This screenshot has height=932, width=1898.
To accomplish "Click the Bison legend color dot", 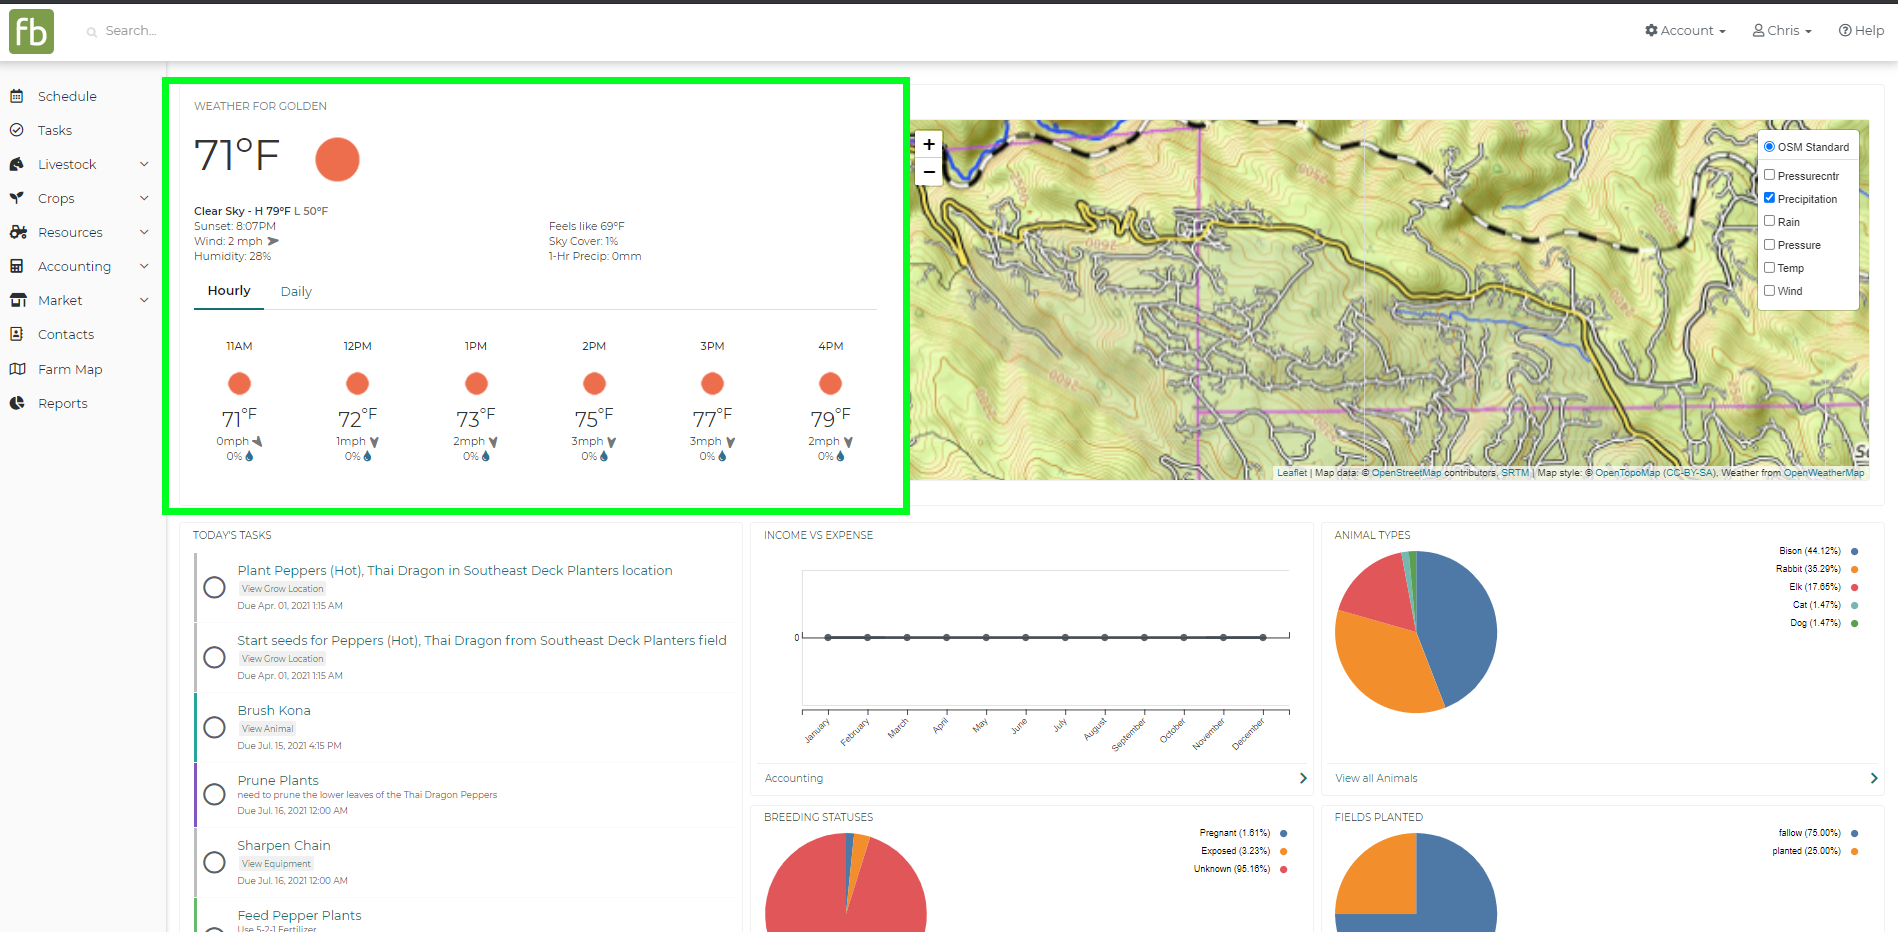I will click(1854, 551).
